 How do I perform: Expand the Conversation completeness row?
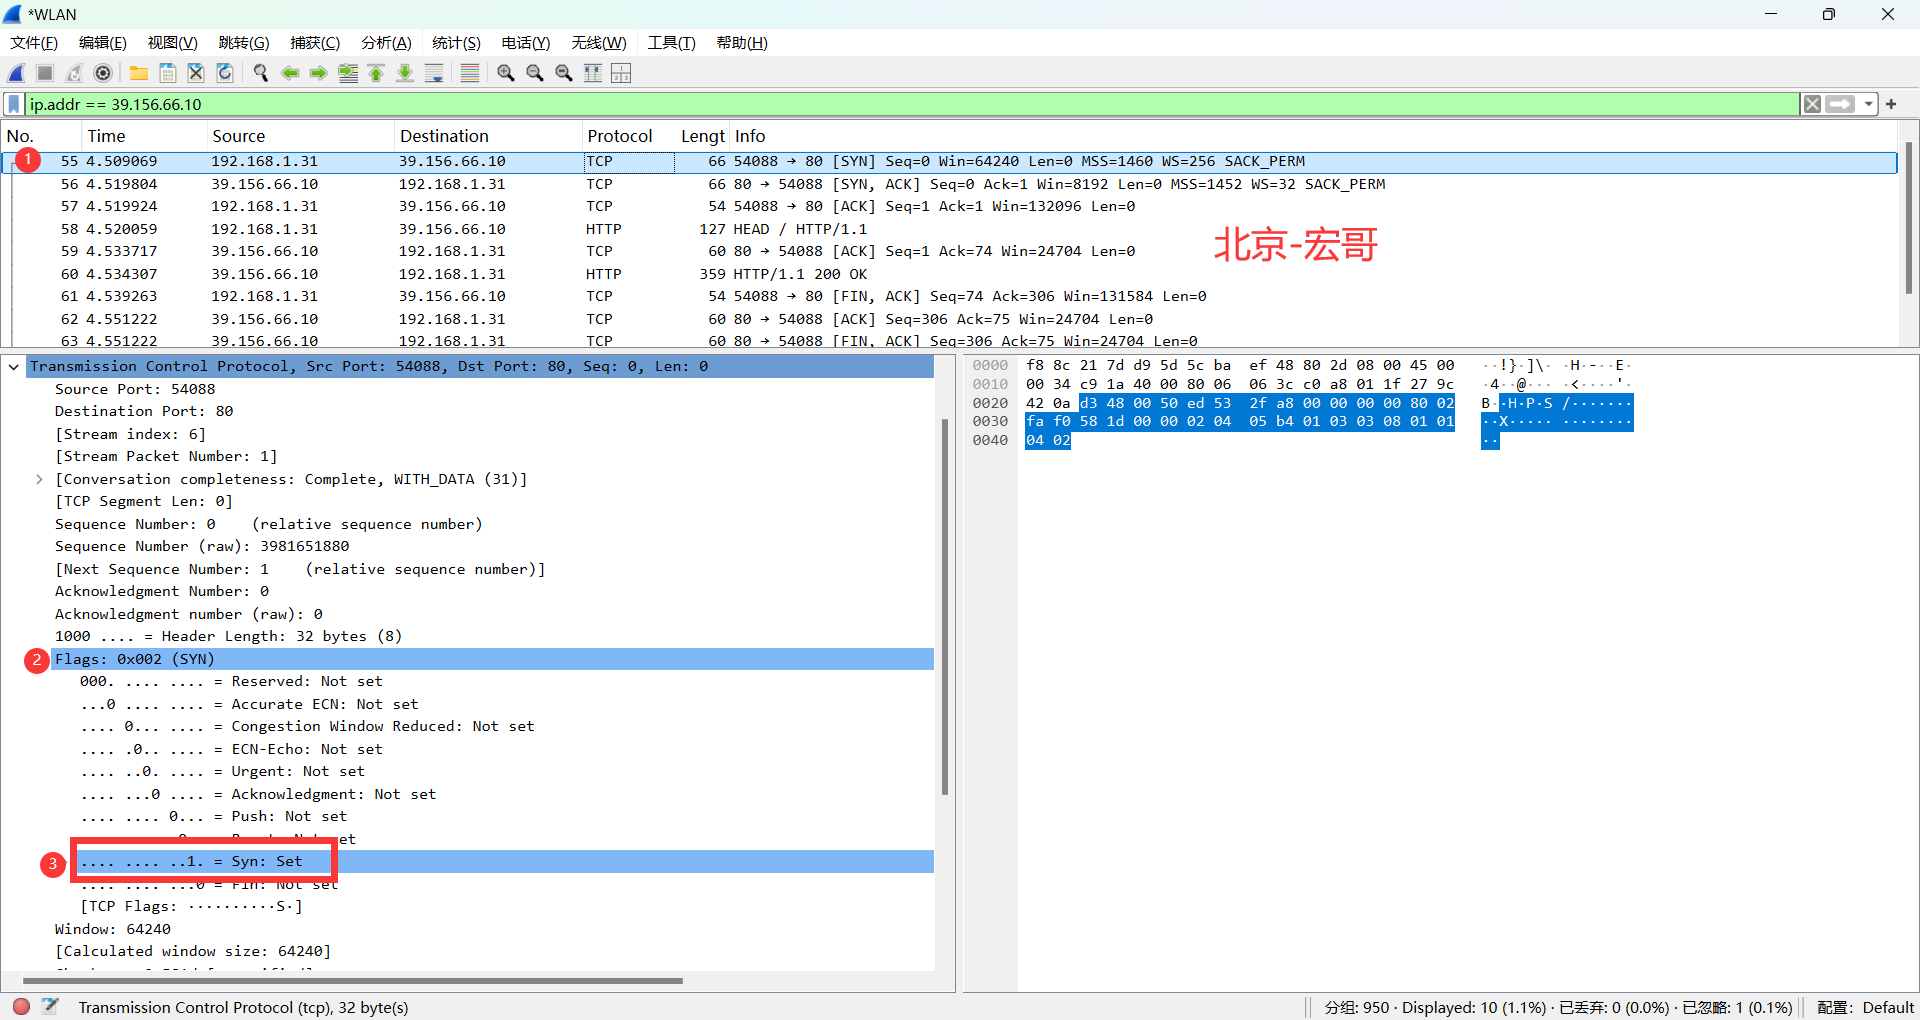39,479
